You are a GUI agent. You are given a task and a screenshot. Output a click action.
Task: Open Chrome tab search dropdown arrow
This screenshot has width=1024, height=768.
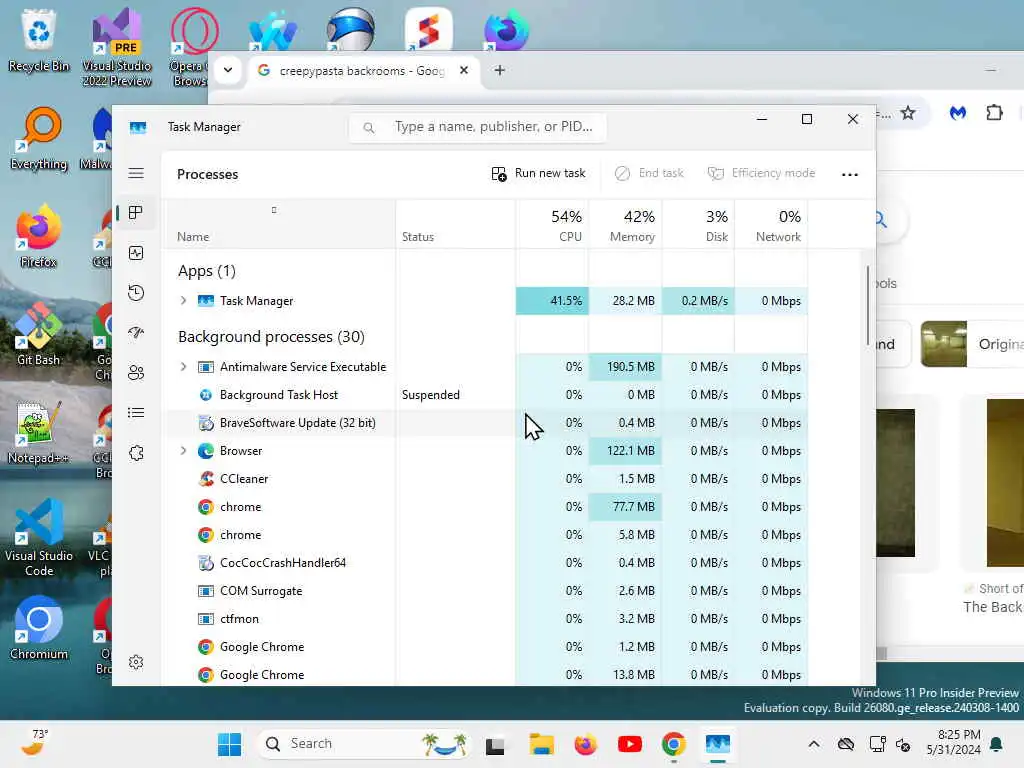tap(228, 70)
